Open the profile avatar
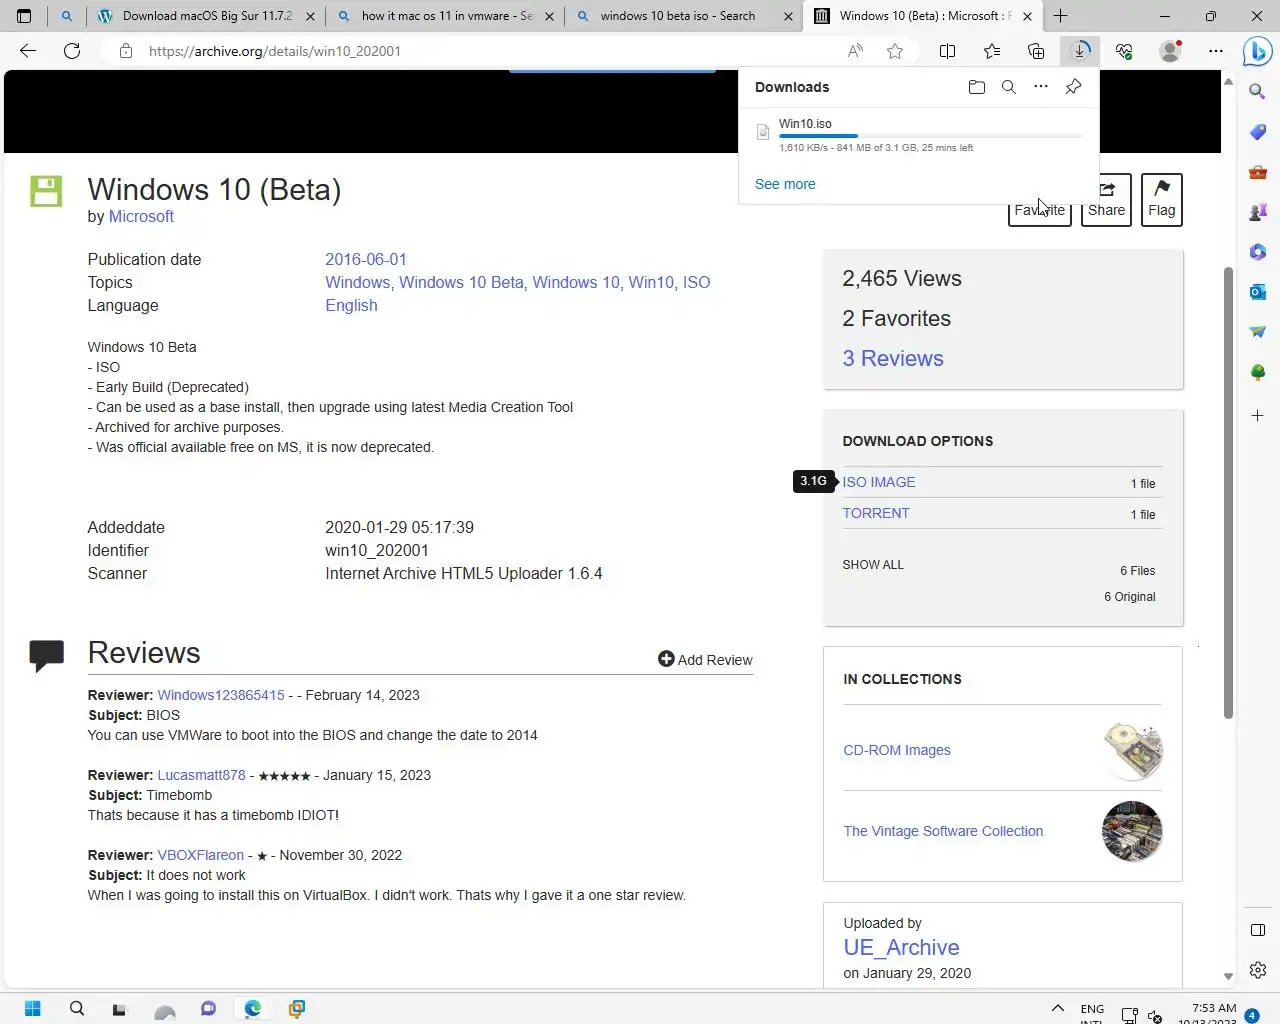 pyautogui.click(x=1169, y=51)
